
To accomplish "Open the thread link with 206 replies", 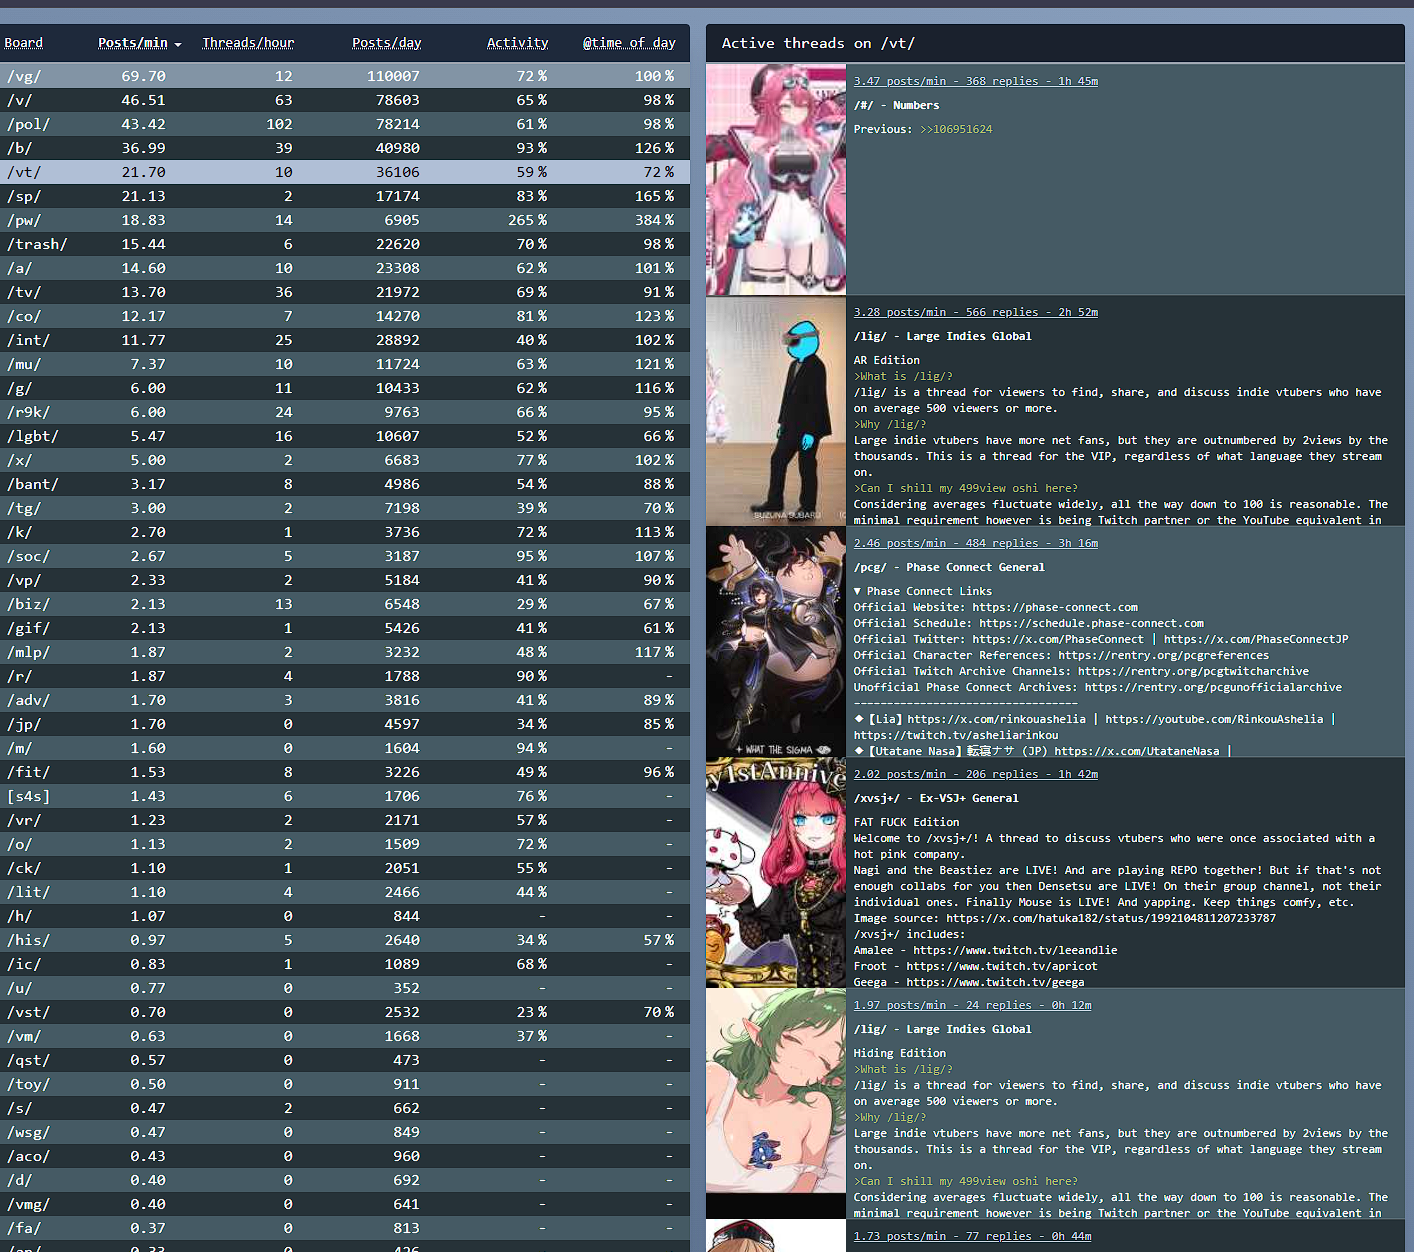I will (976, 774).
